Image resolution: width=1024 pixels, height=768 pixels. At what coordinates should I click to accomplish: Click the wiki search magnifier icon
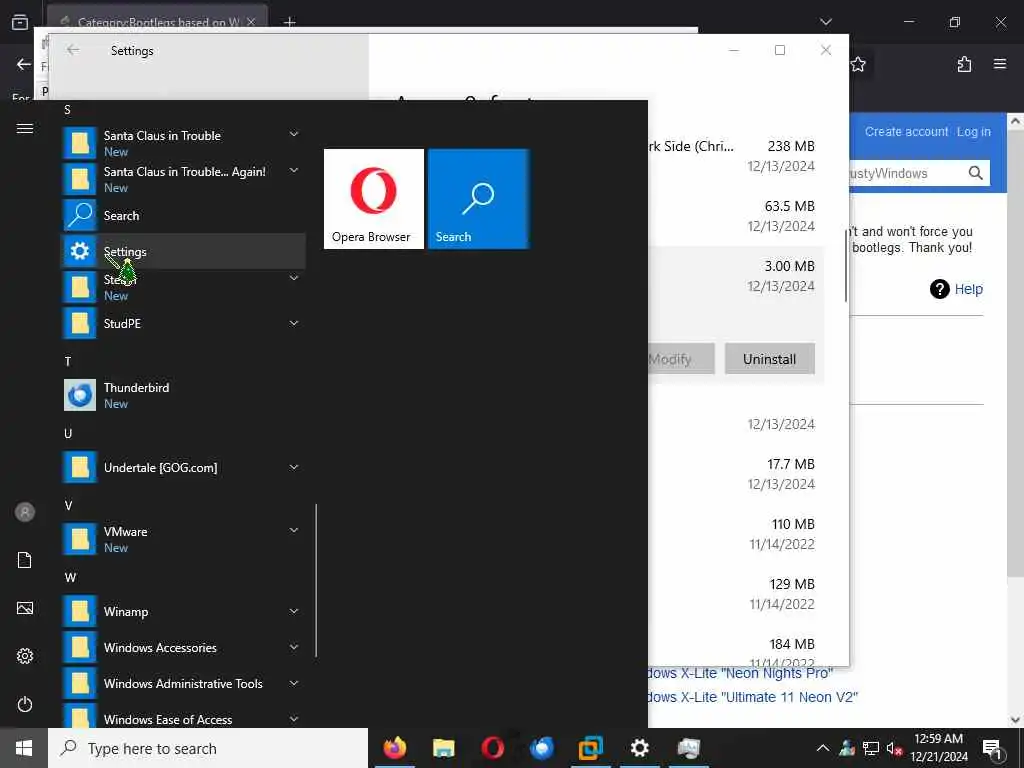[x=976, y=173]
